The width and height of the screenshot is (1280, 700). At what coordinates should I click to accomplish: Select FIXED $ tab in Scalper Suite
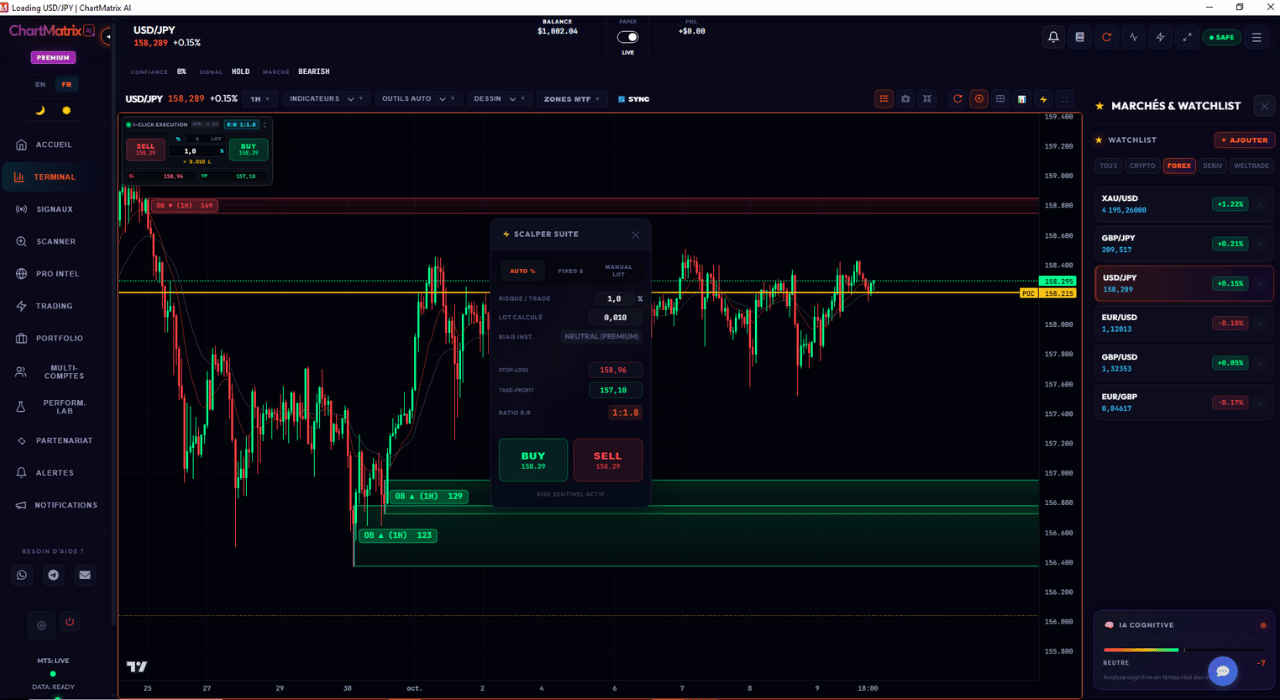pyautogui.click(x=570, y=271)
